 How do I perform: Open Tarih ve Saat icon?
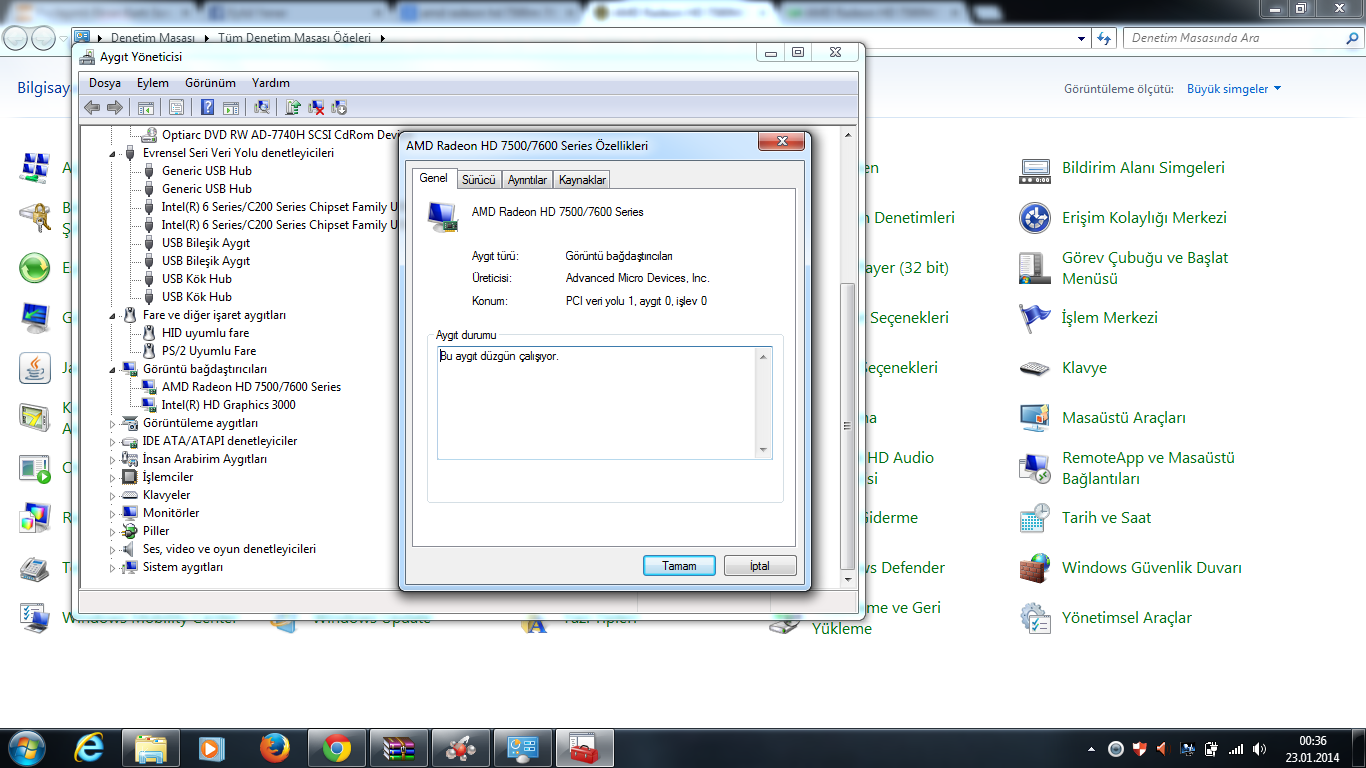click(1035, 518)
